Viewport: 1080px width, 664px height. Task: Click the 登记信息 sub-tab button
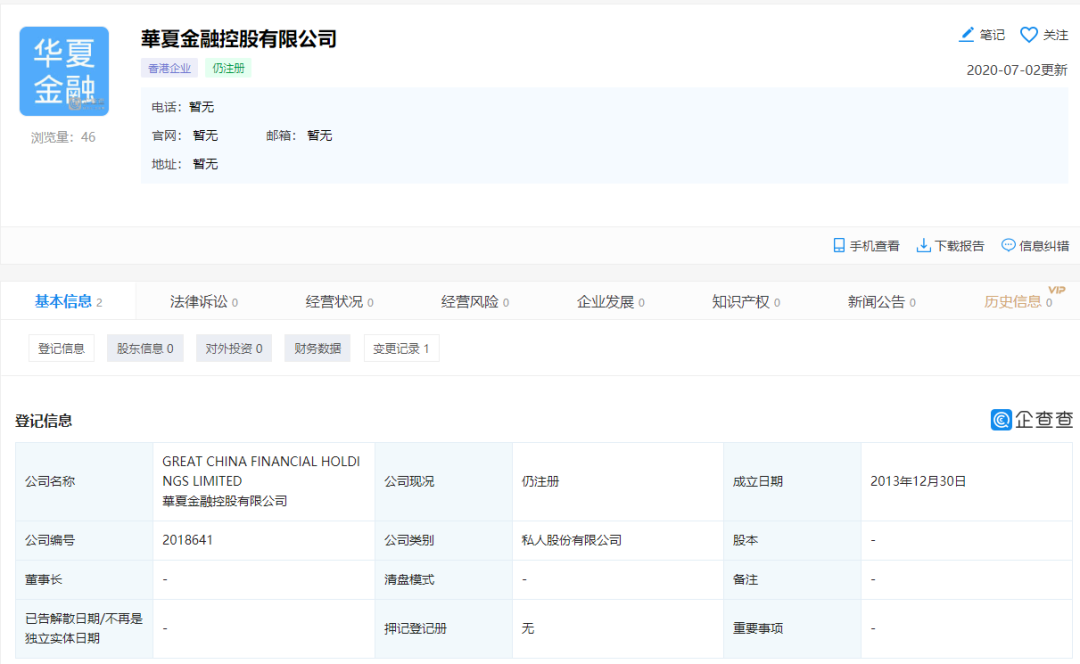pos(61,349)
